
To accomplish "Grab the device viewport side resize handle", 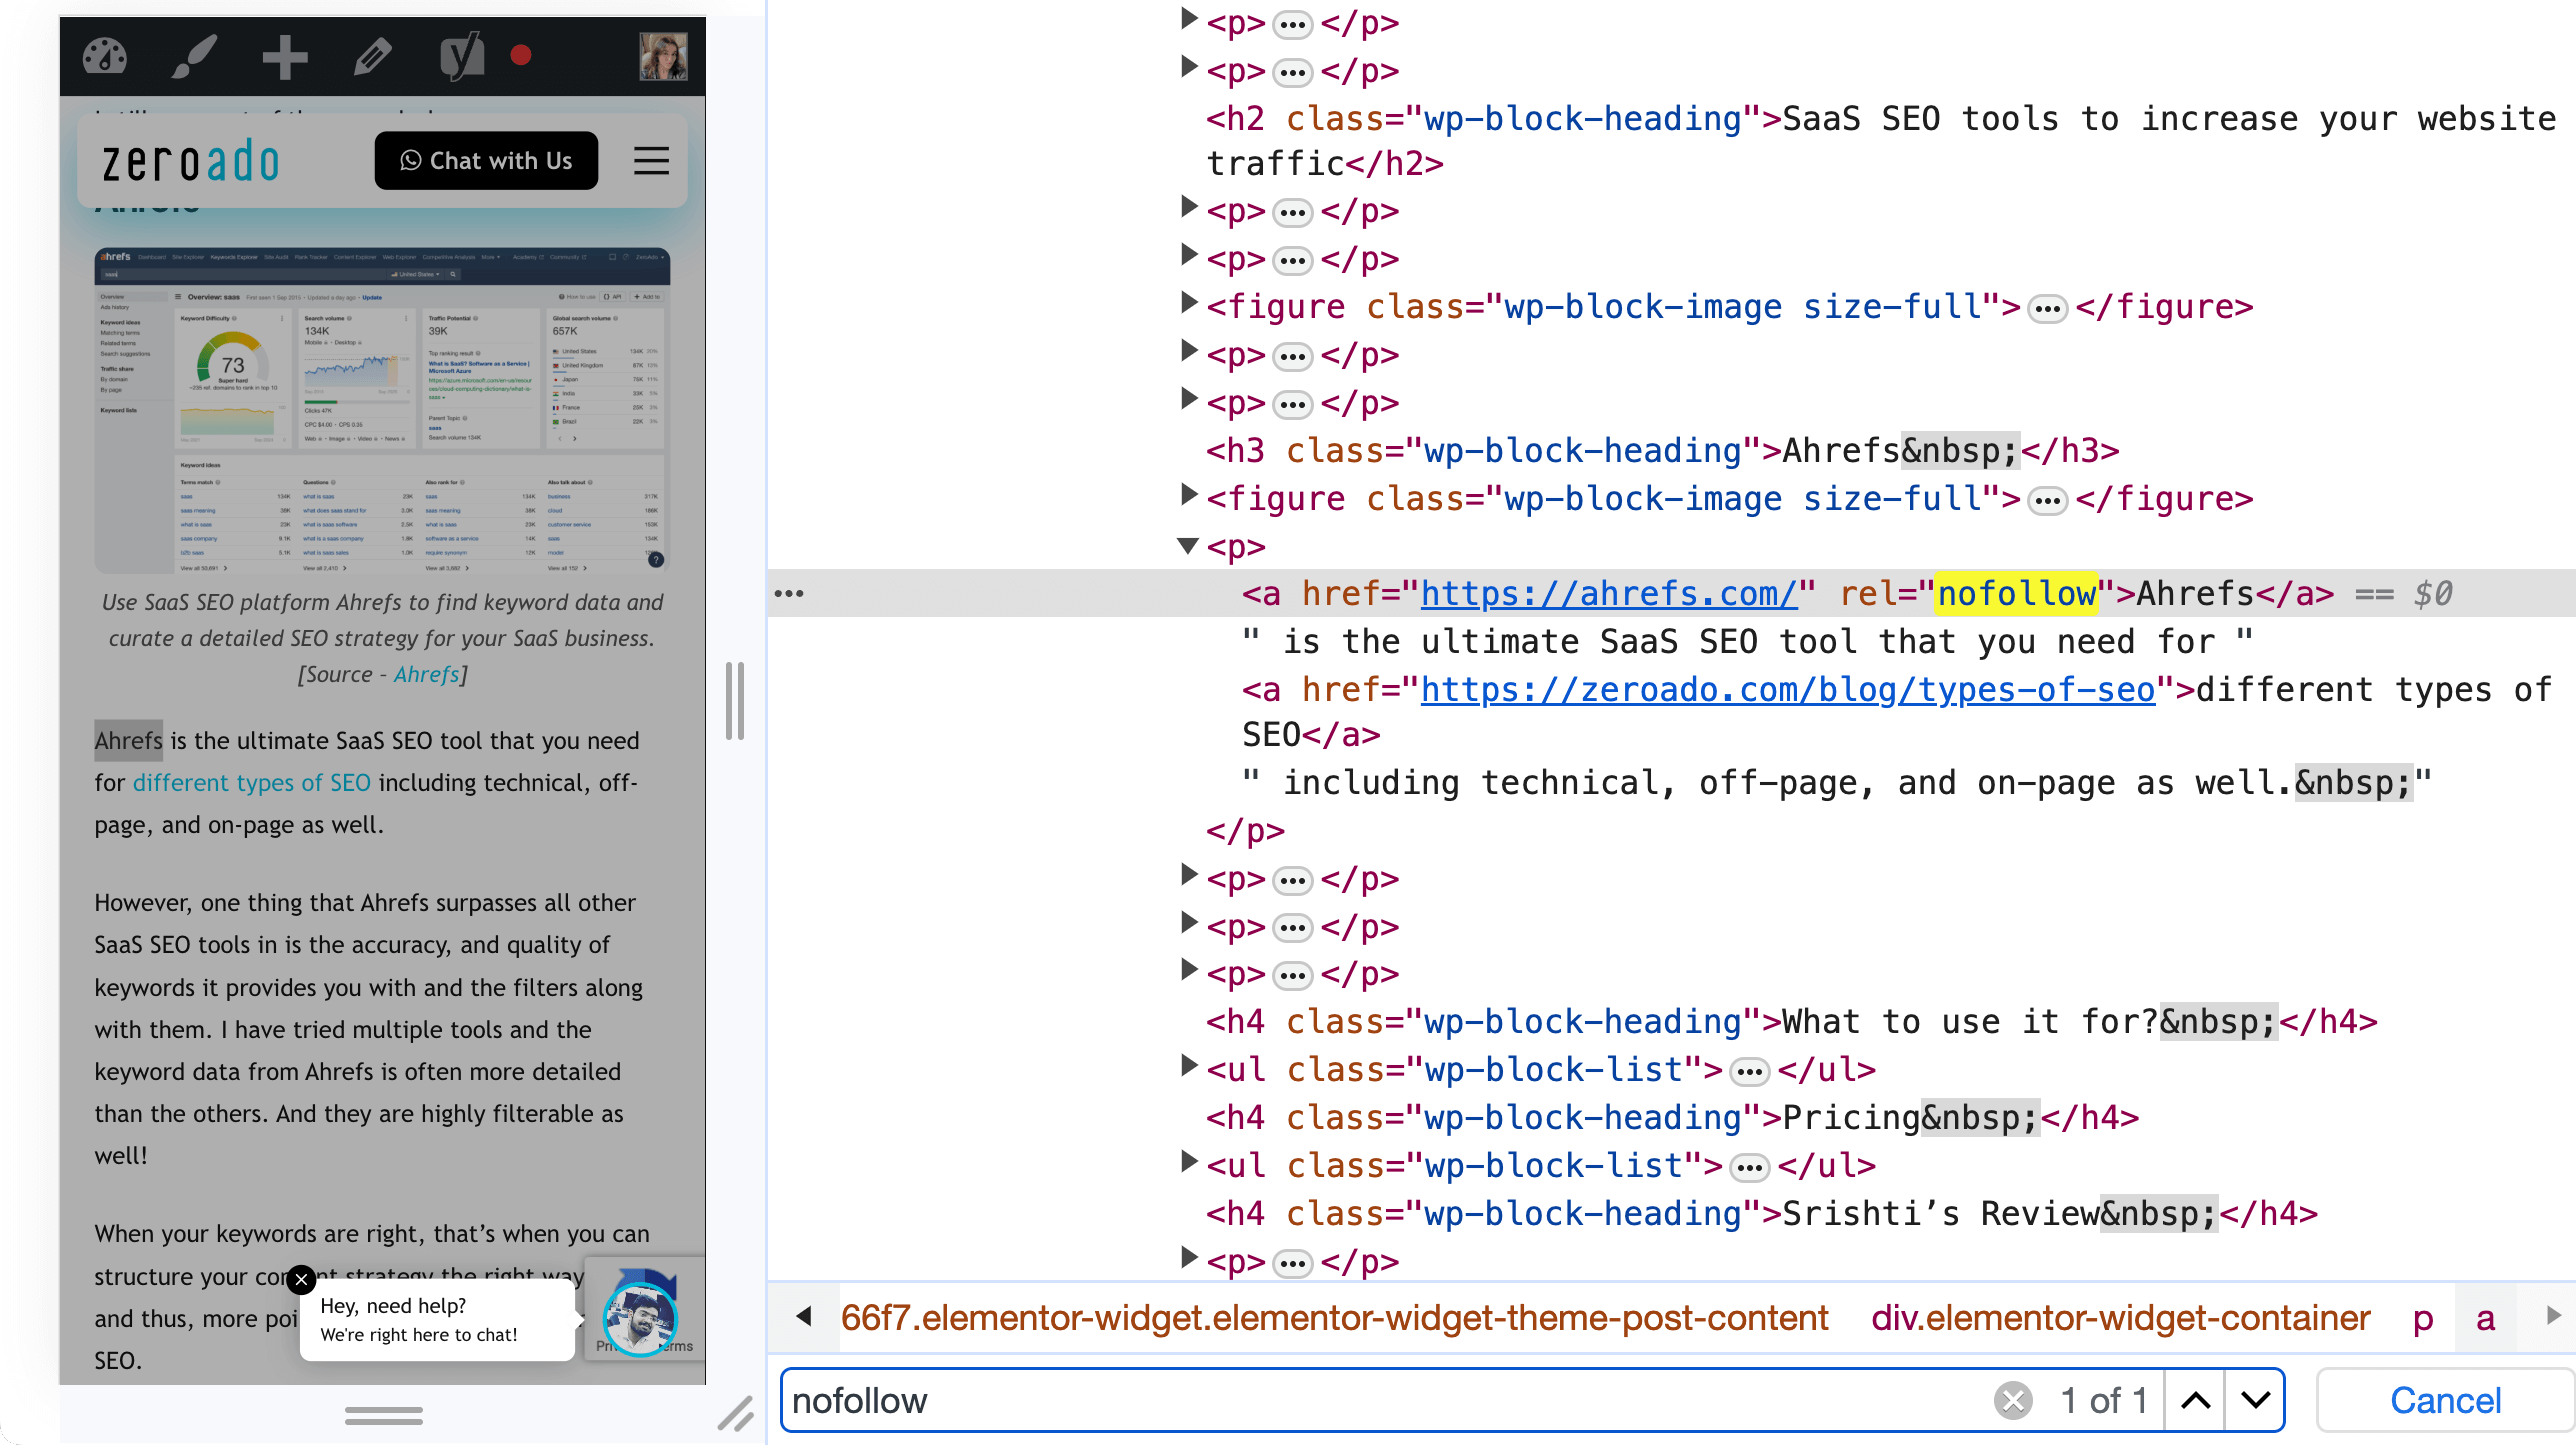I will (735, 700).
